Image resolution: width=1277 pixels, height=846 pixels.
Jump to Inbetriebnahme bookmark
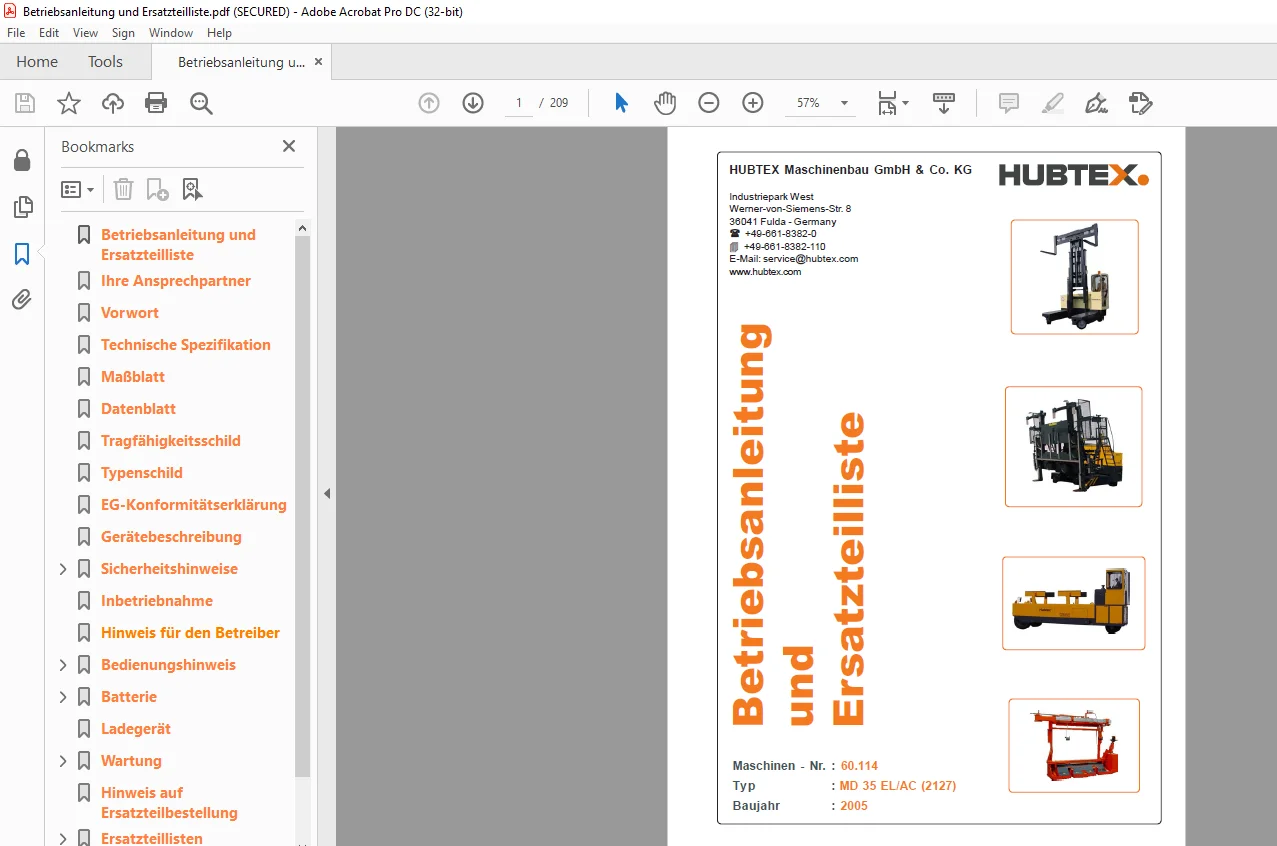tap(157, 601)
